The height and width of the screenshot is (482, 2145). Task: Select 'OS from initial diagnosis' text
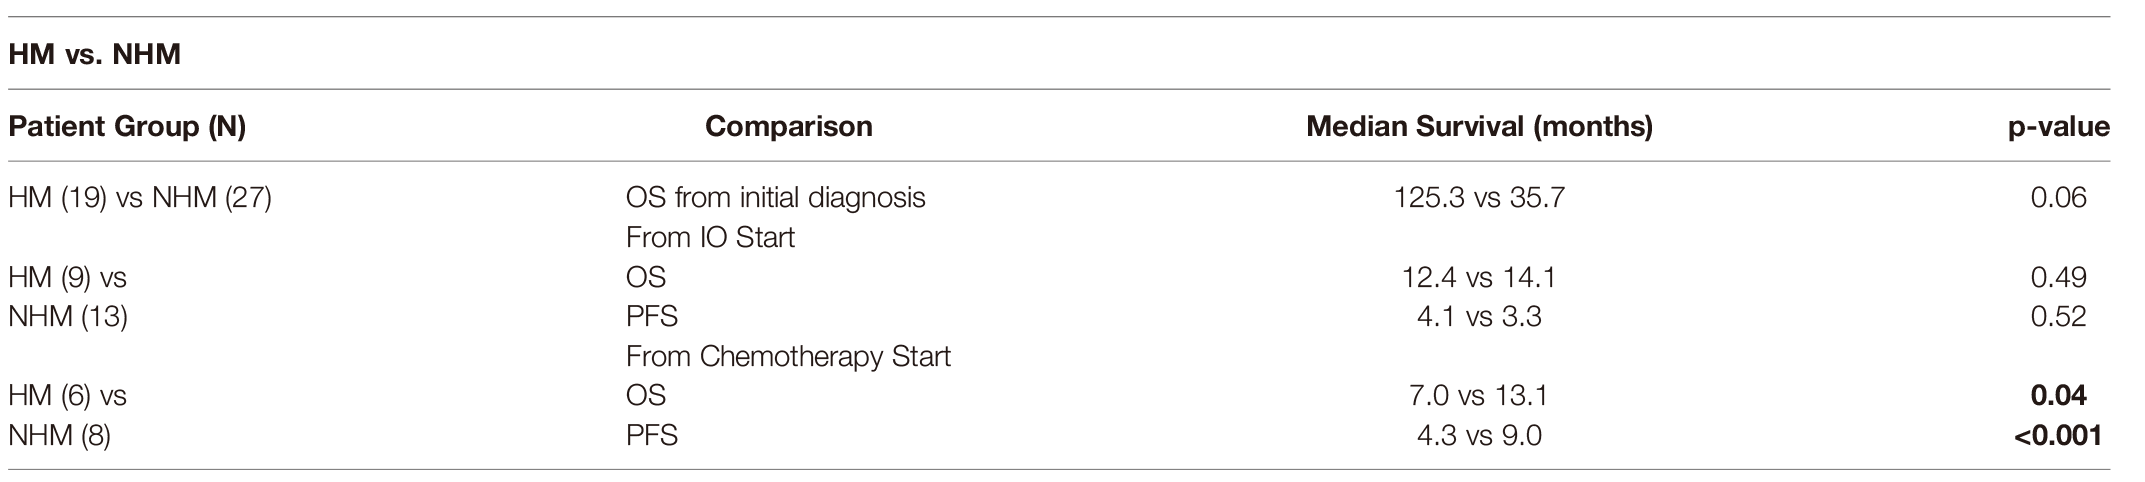click(x=775, y=197)
